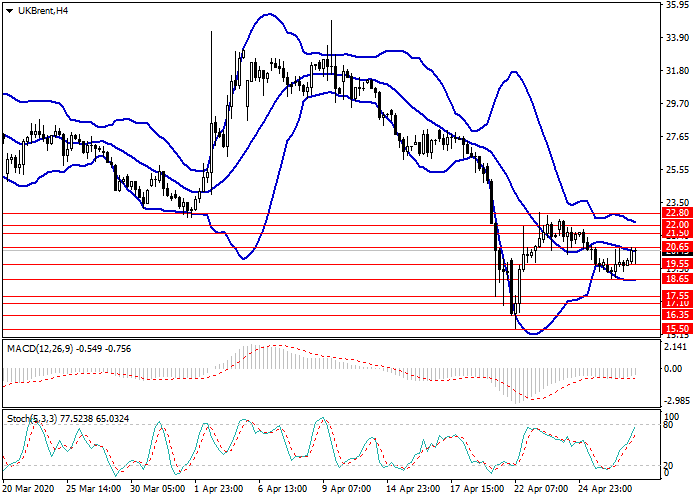700x500 pixels.
Task: Click the triangle icon beside UKBrent,H4 title
Action: click(x=8, y=10)
